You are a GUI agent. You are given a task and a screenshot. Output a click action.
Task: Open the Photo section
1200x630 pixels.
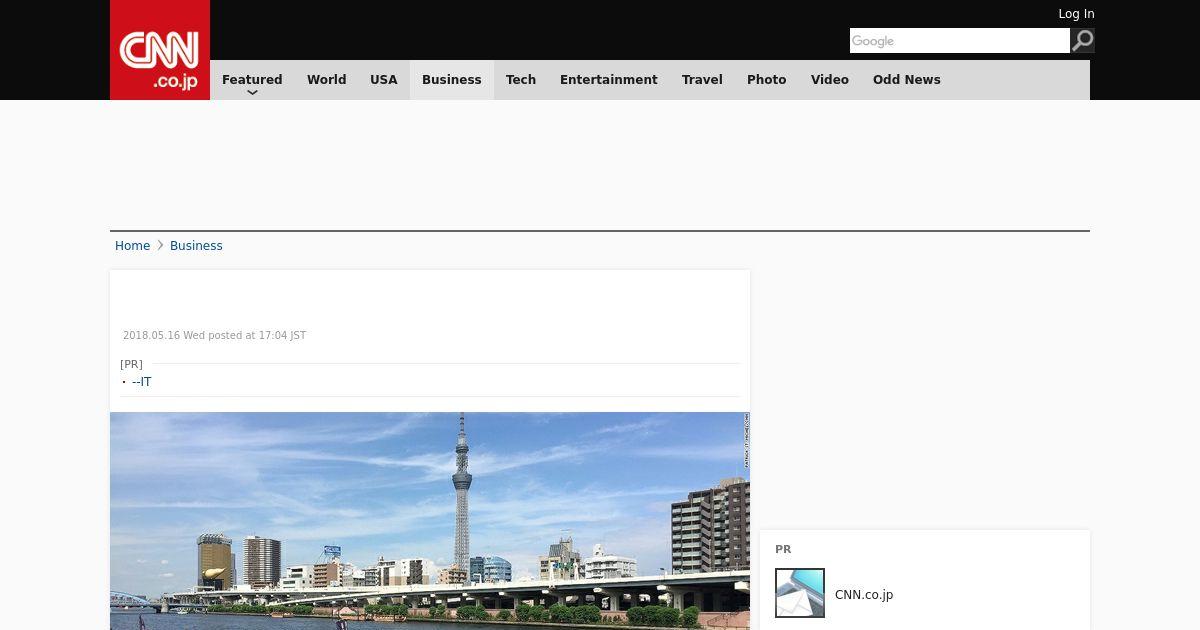(x=767, y=80)
